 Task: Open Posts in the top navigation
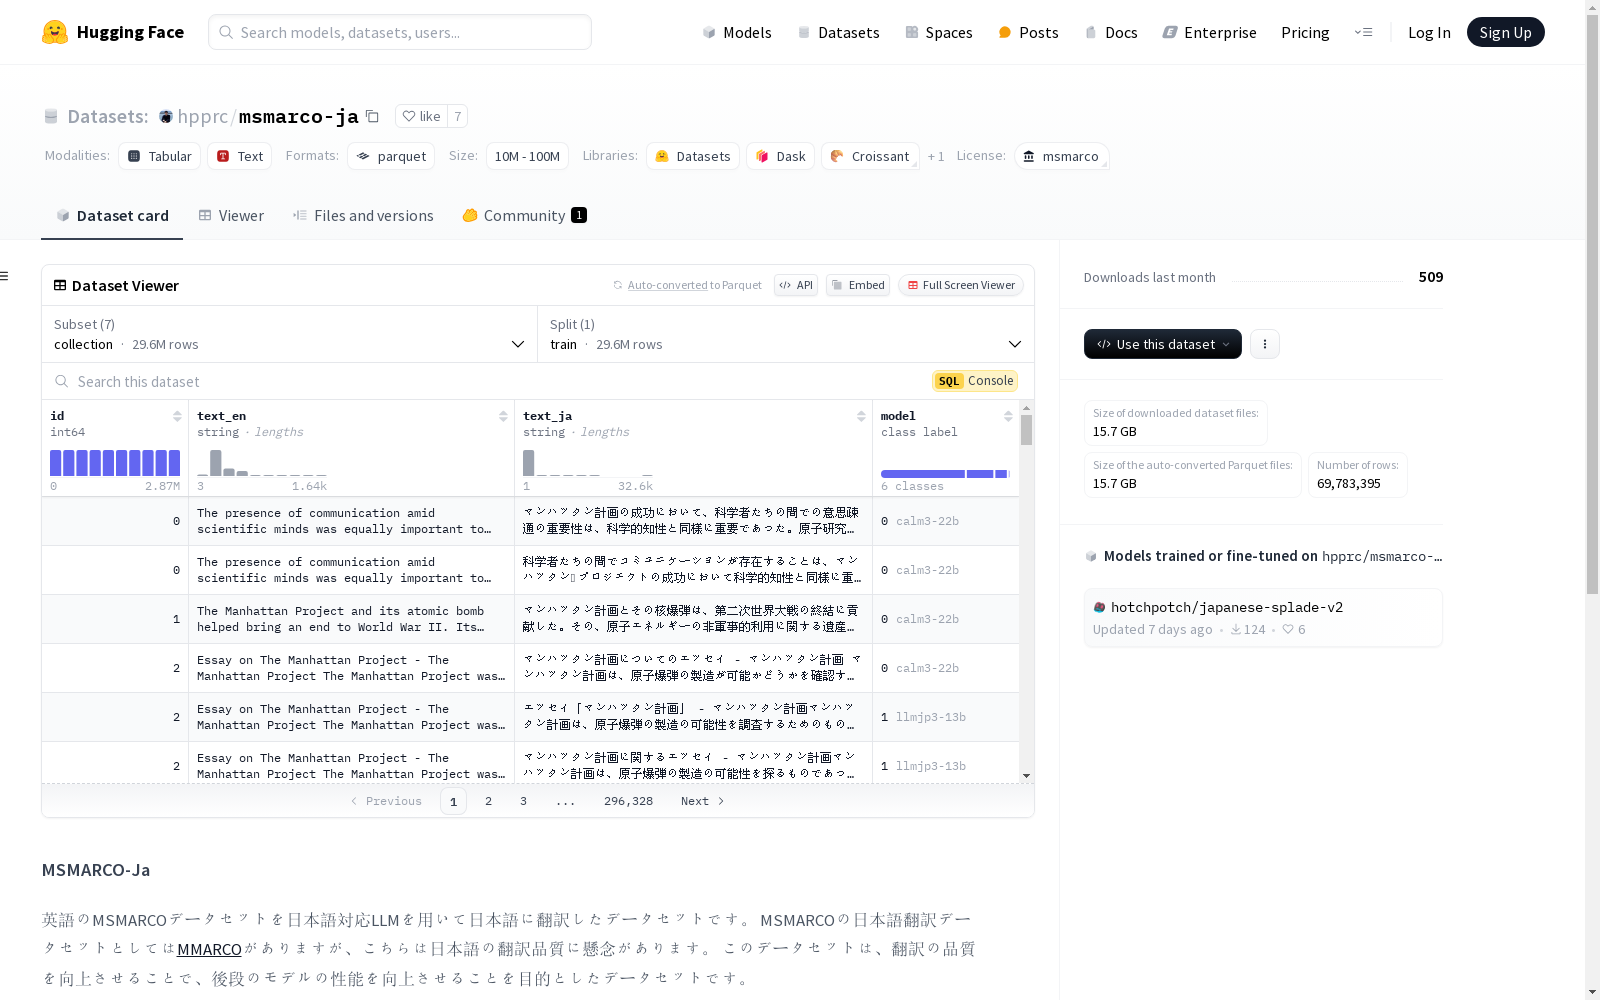[x=1028, y=32]
